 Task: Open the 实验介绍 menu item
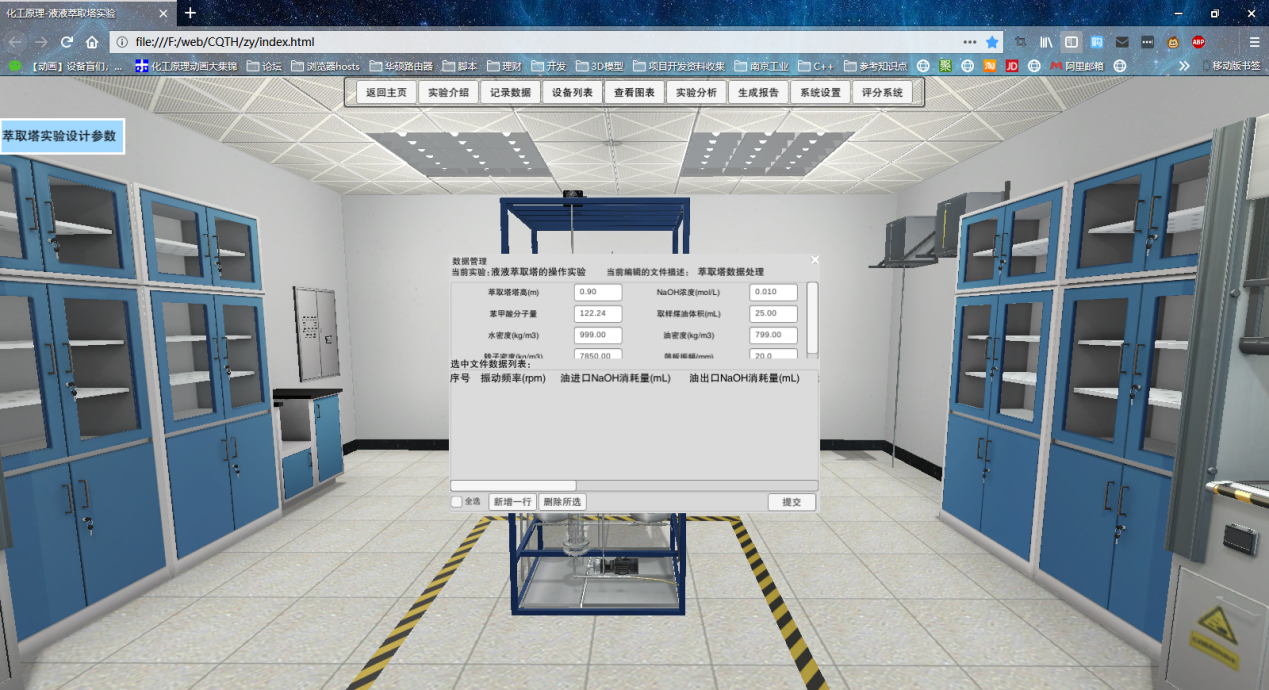click(x=448, y=92)
